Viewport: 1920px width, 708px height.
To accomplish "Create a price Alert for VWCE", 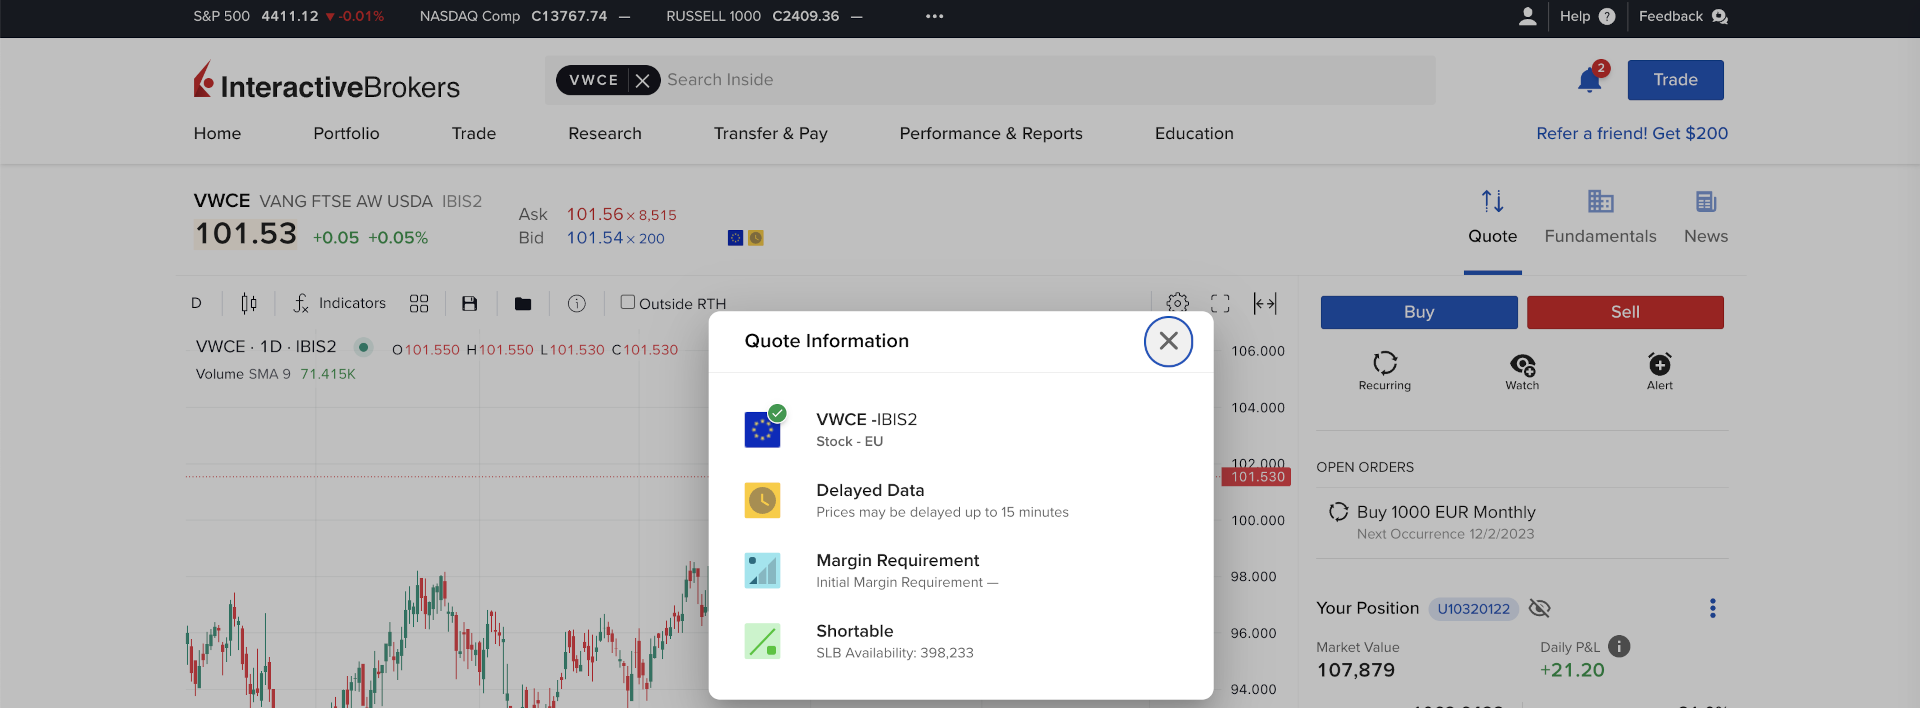I will click(x=1659, y=364).
